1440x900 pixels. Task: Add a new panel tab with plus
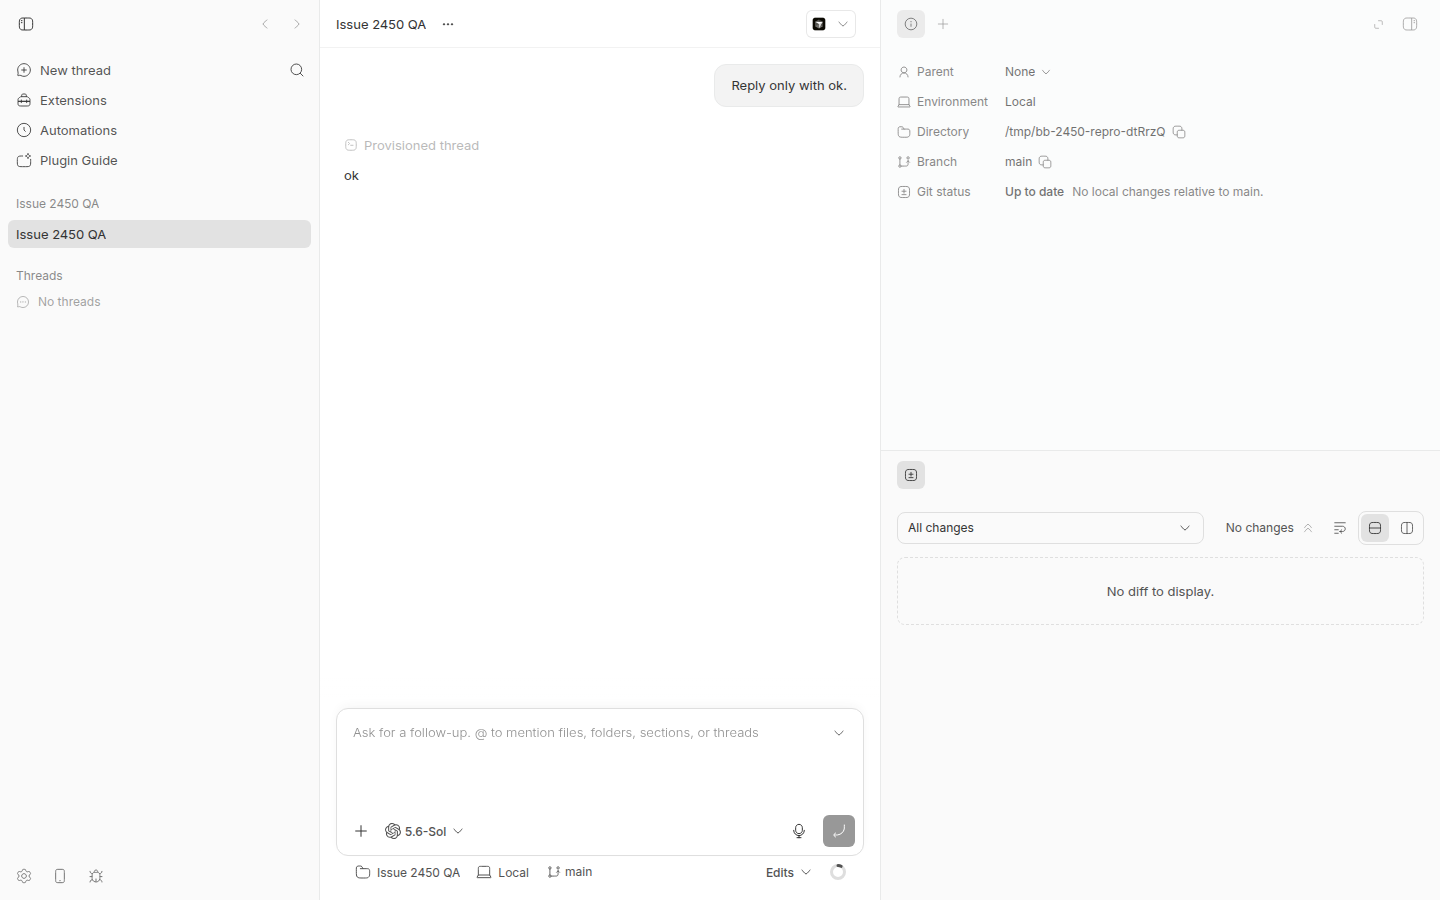pos(943,24)
